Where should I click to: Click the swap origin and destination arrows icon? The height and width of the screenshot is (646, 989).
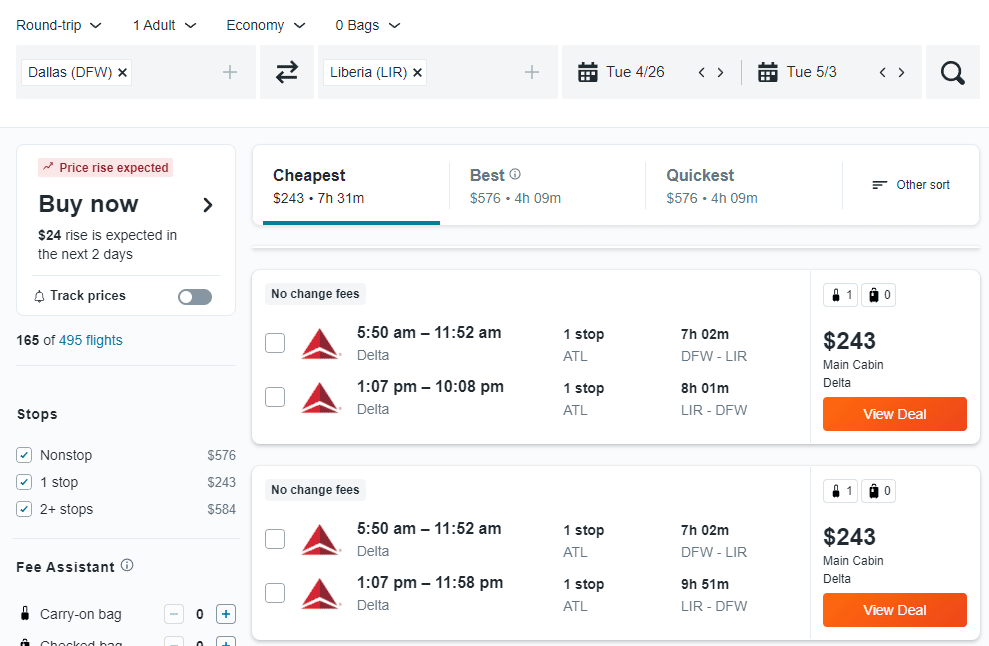tap(287, 71)
